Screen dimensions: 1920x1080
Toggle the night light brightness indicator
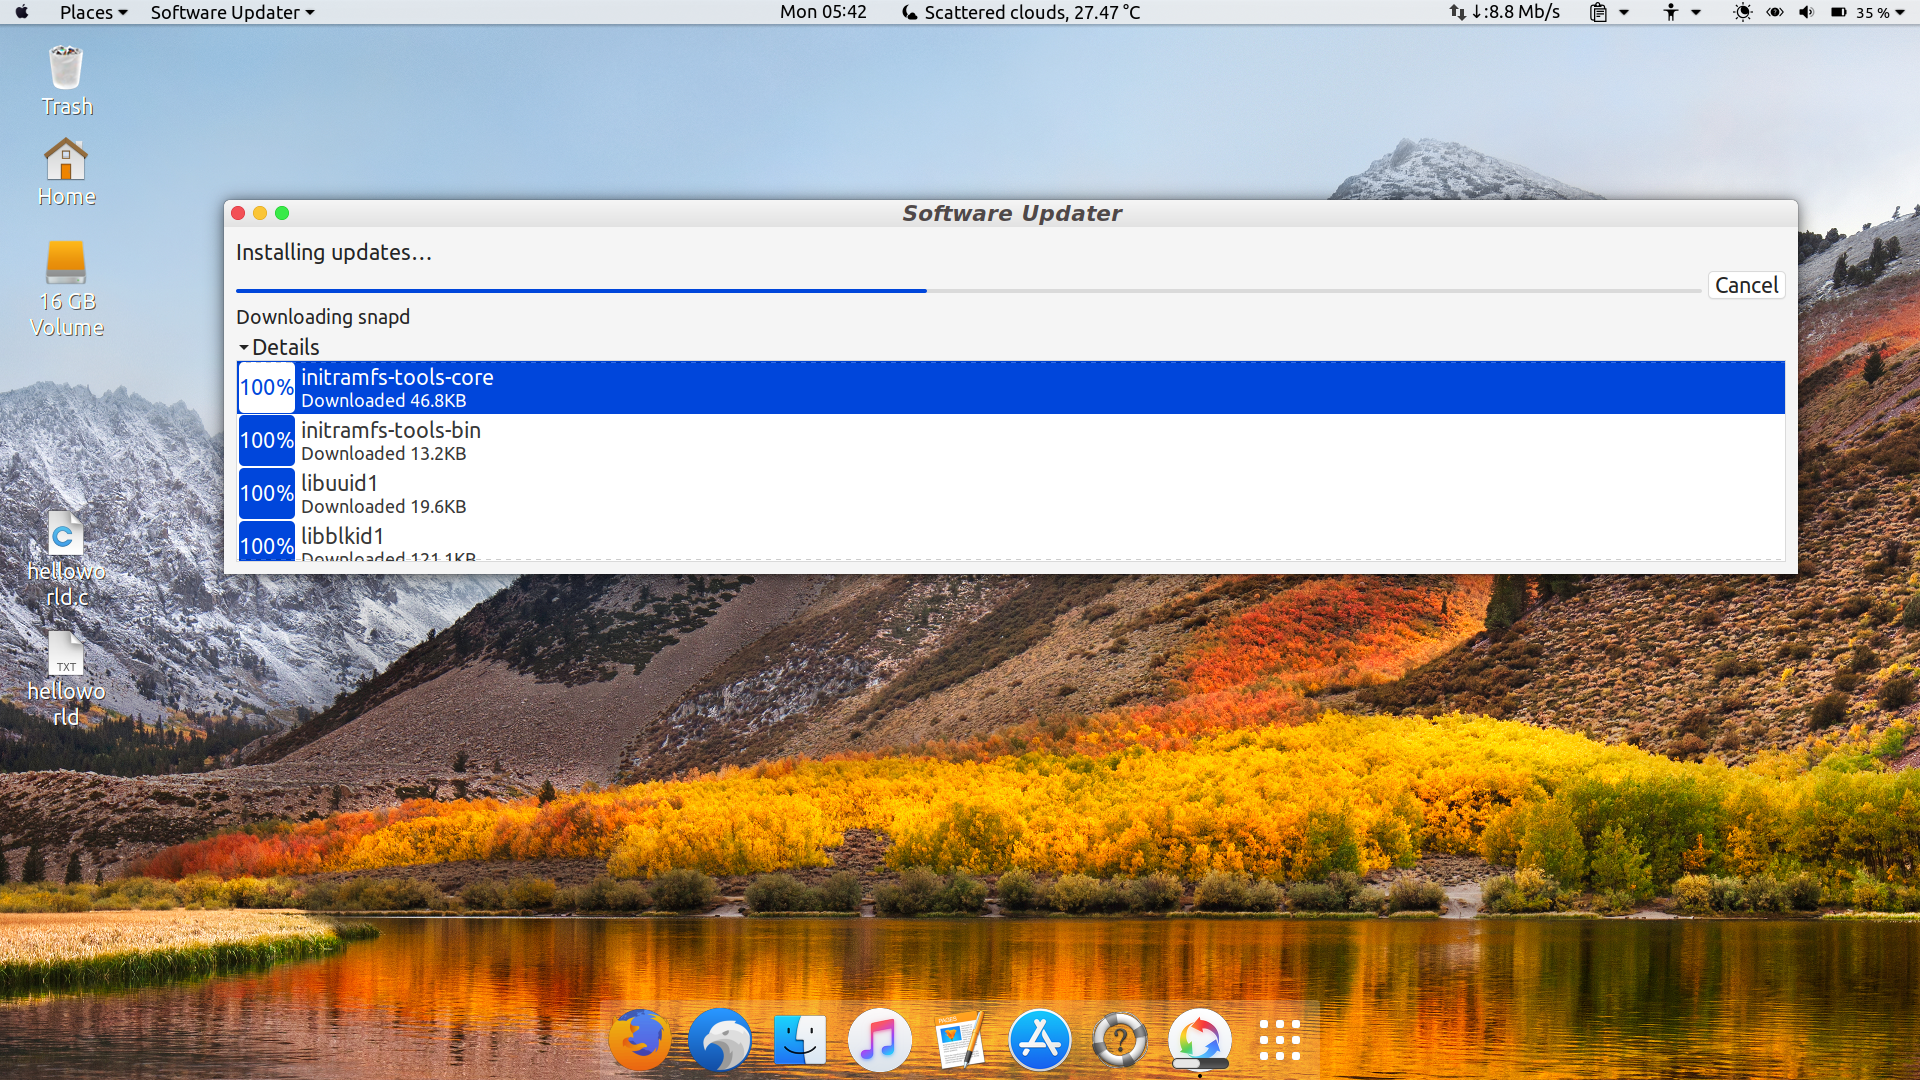tap(1743, 13)
